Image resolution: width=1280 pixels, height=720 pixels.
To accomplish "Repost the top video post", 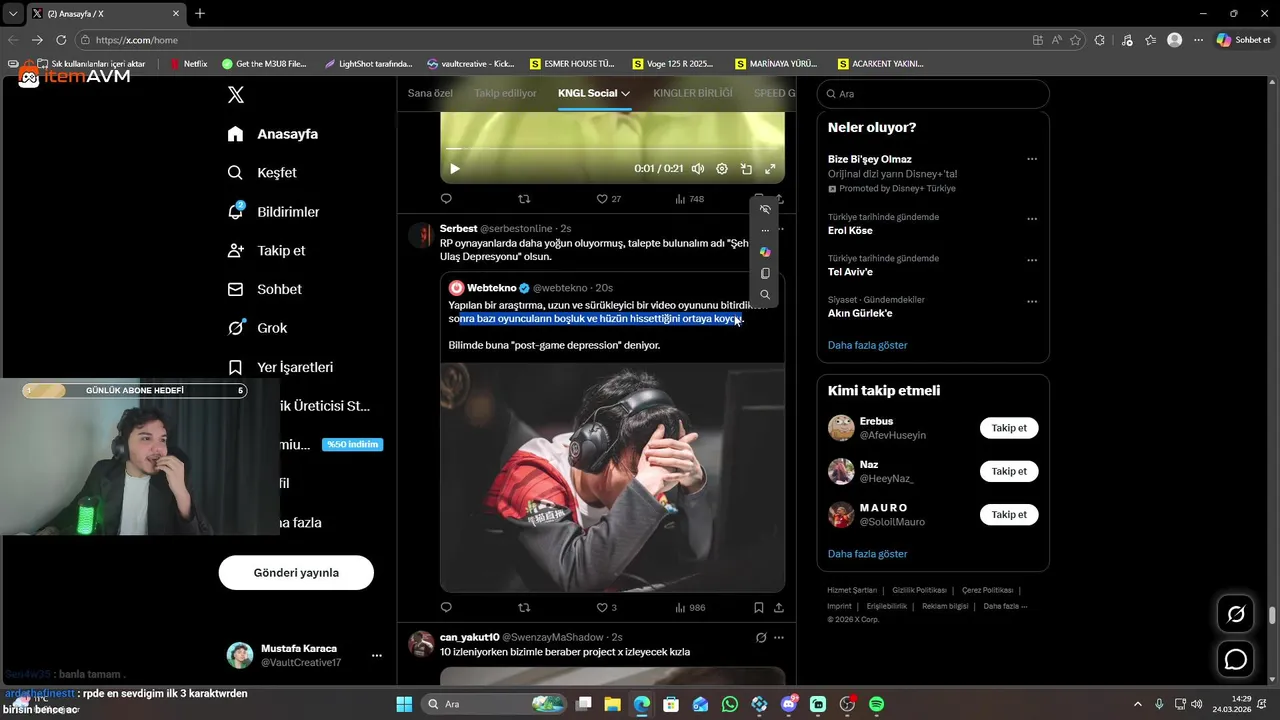I will click(x=524, y=199).
